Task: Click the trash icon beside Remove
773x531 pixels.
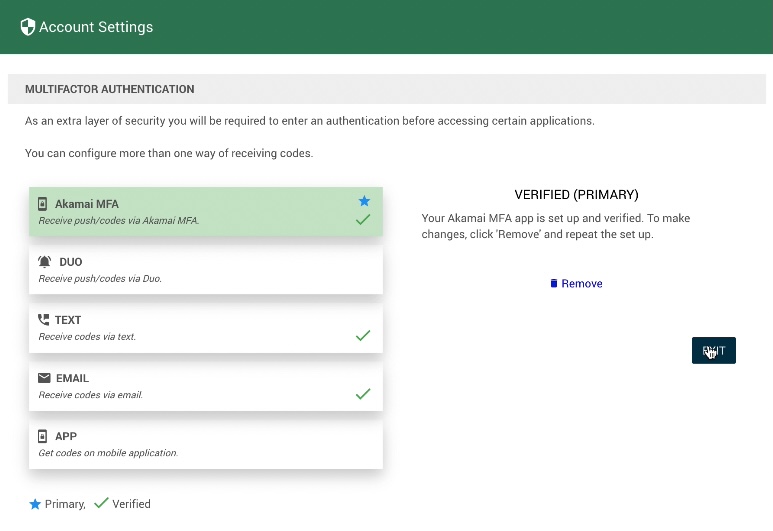Action: click(554, 284)
